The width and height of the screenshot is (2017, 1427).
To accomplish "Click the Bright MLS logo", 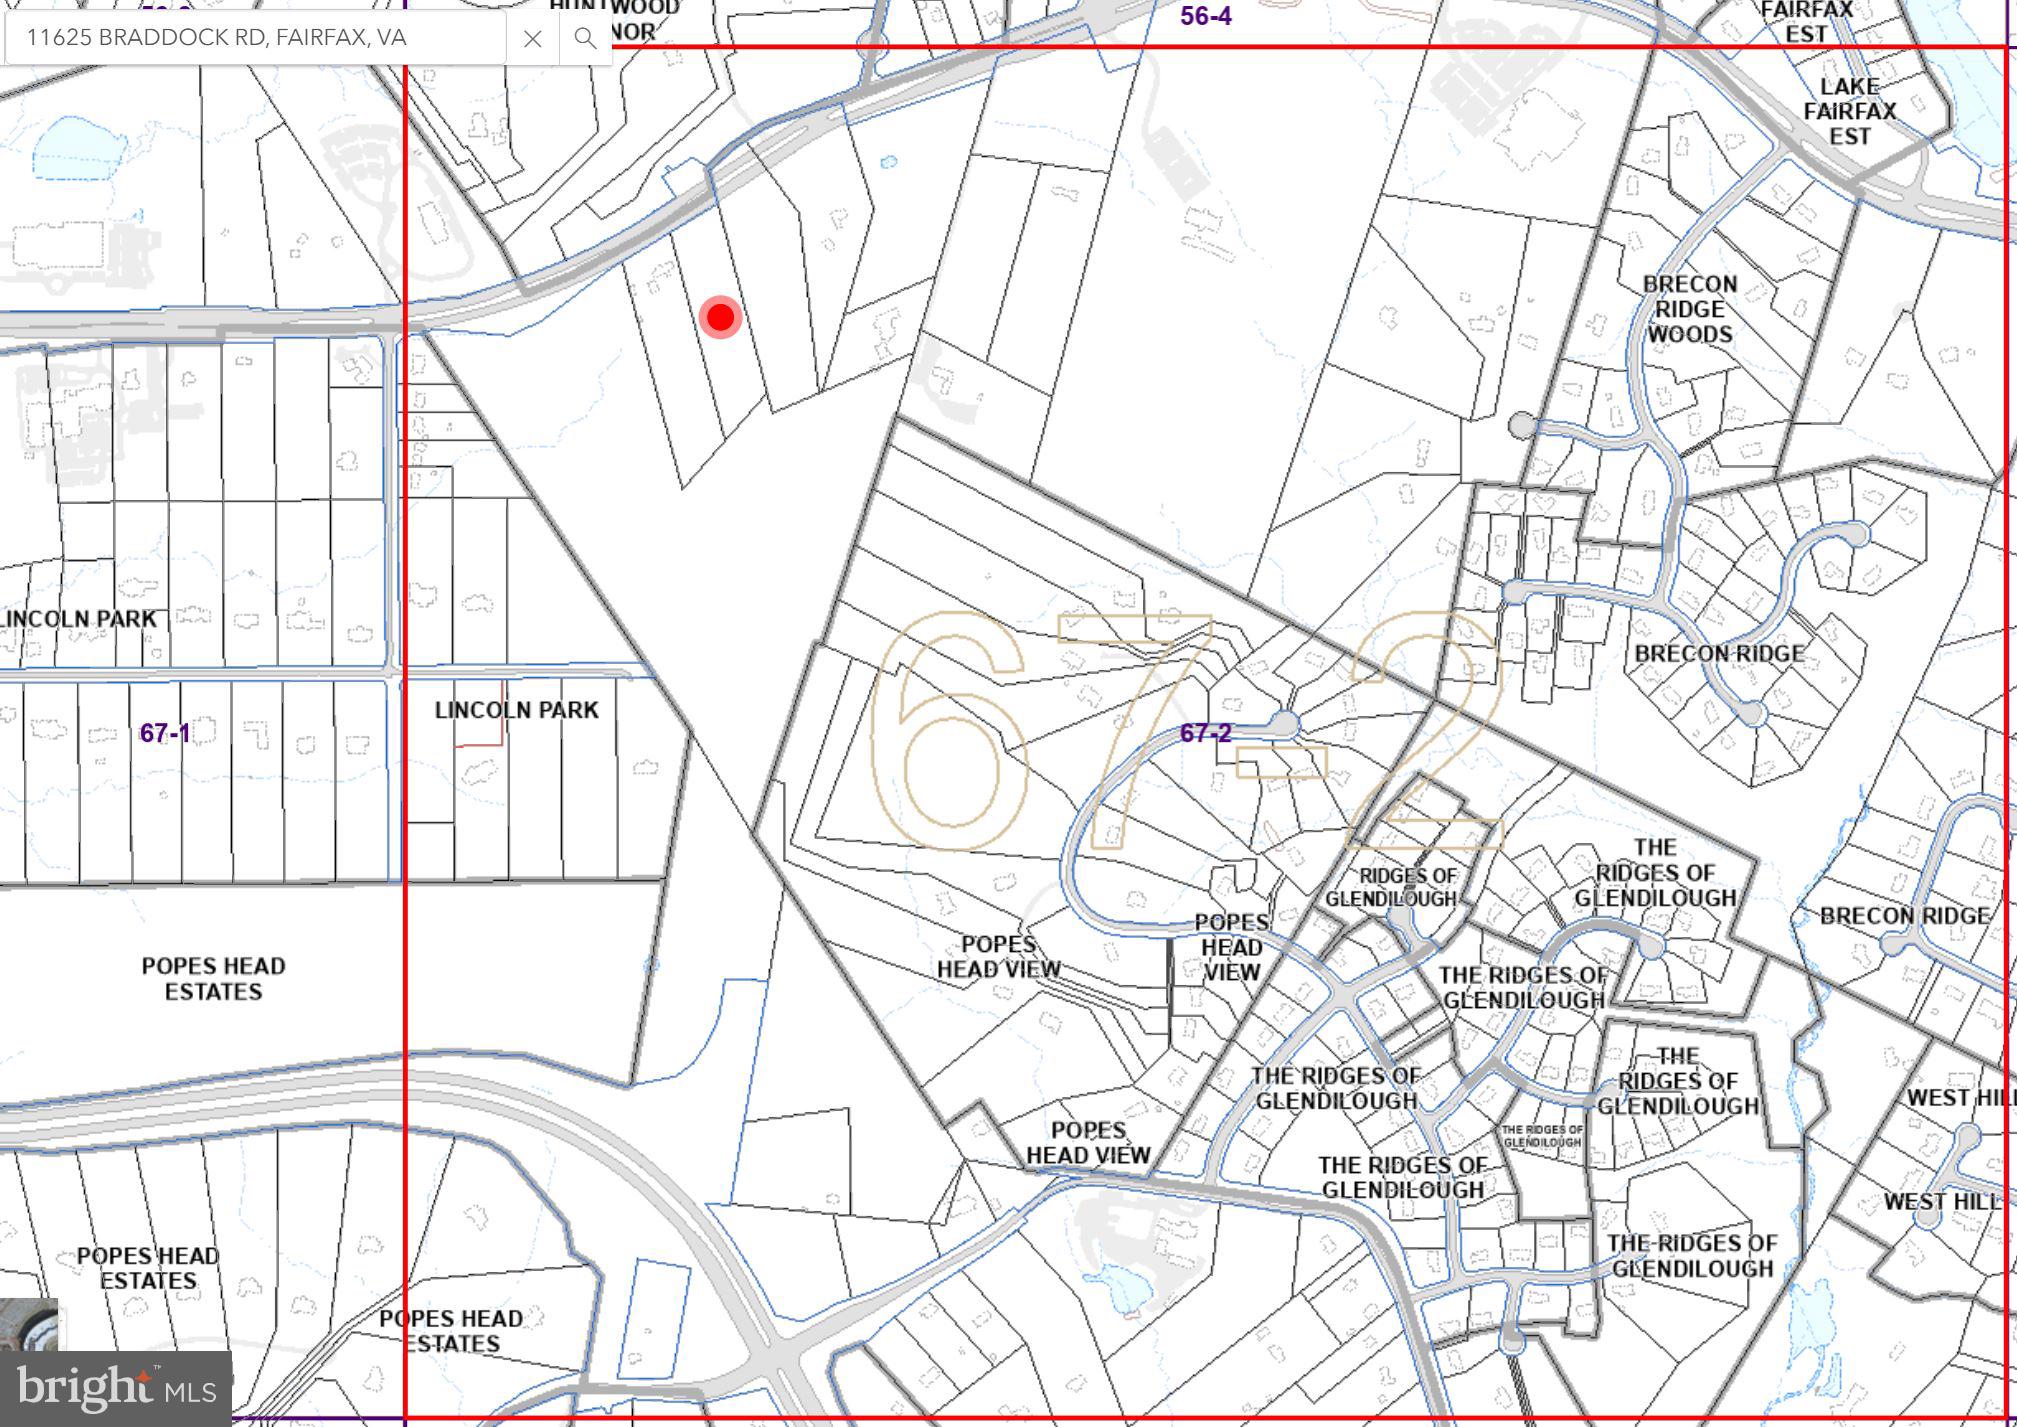I will tap(116, 1388).
